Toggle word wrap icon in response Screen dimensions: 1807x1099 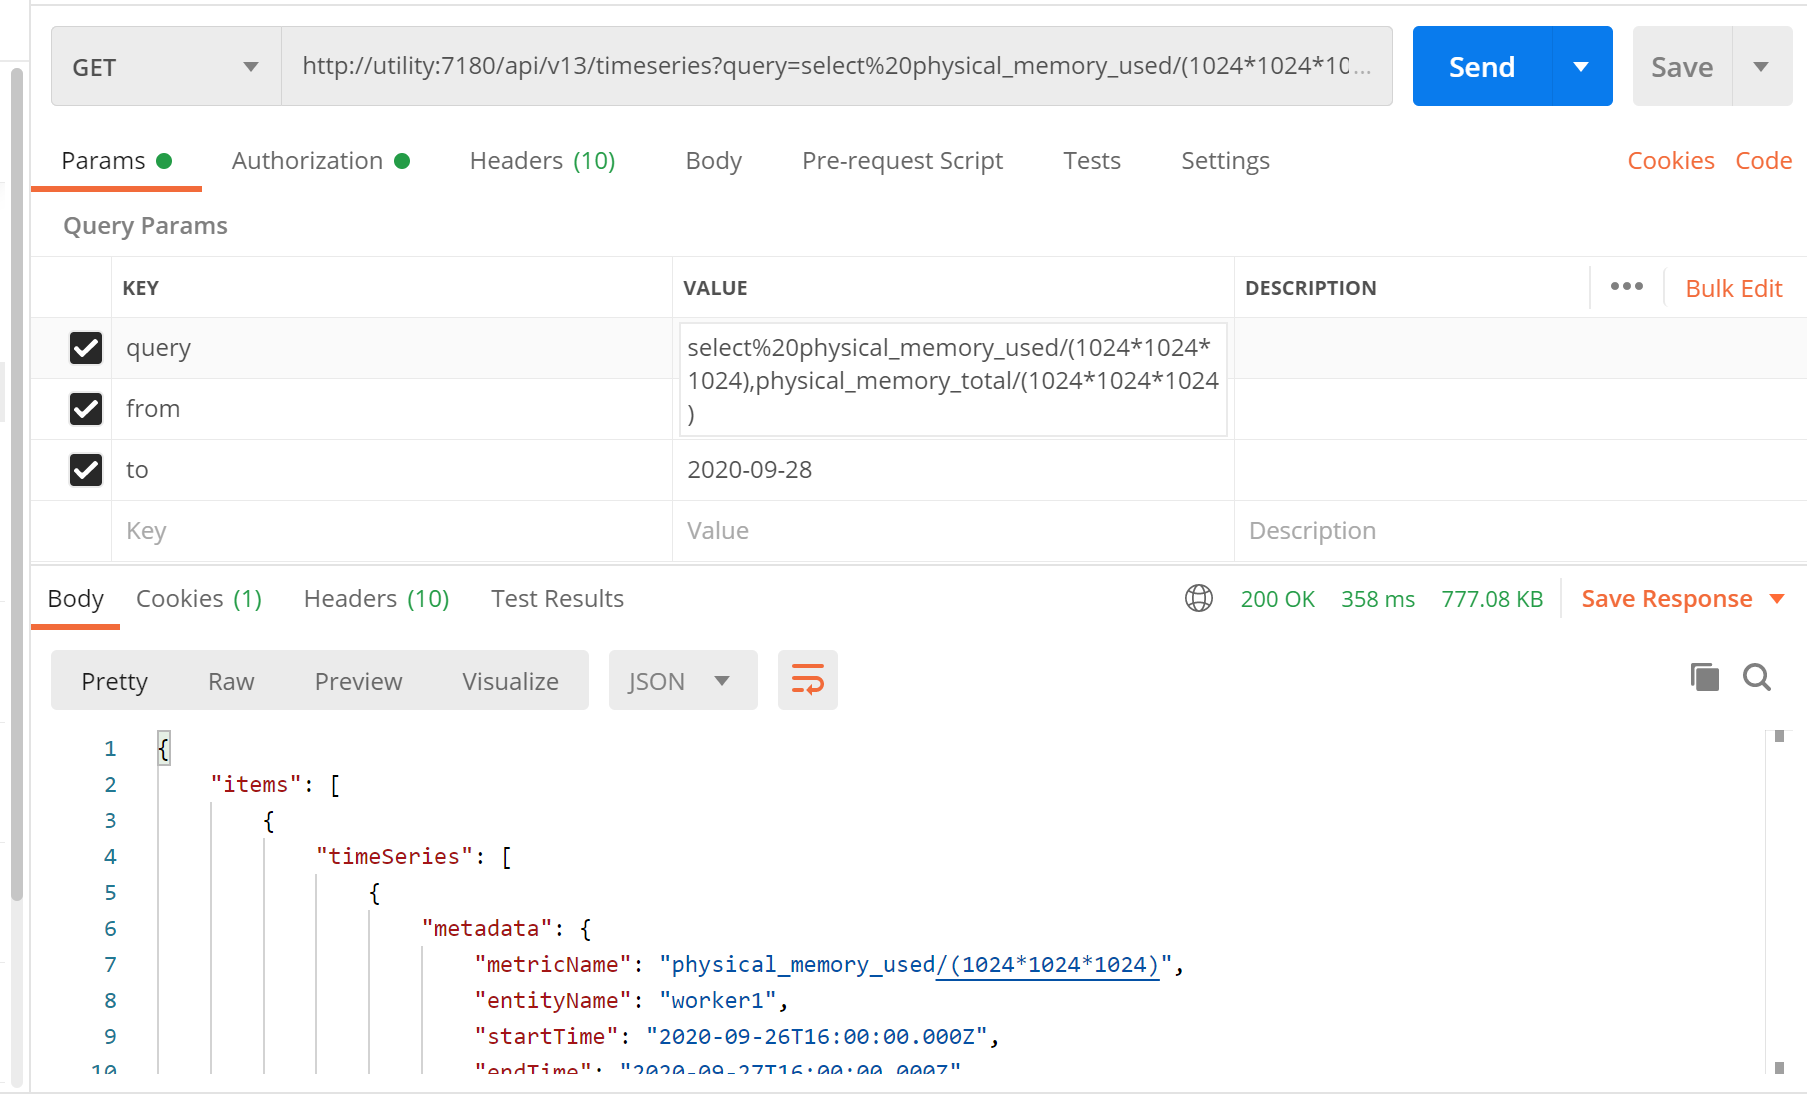click(x=807, y=680)
